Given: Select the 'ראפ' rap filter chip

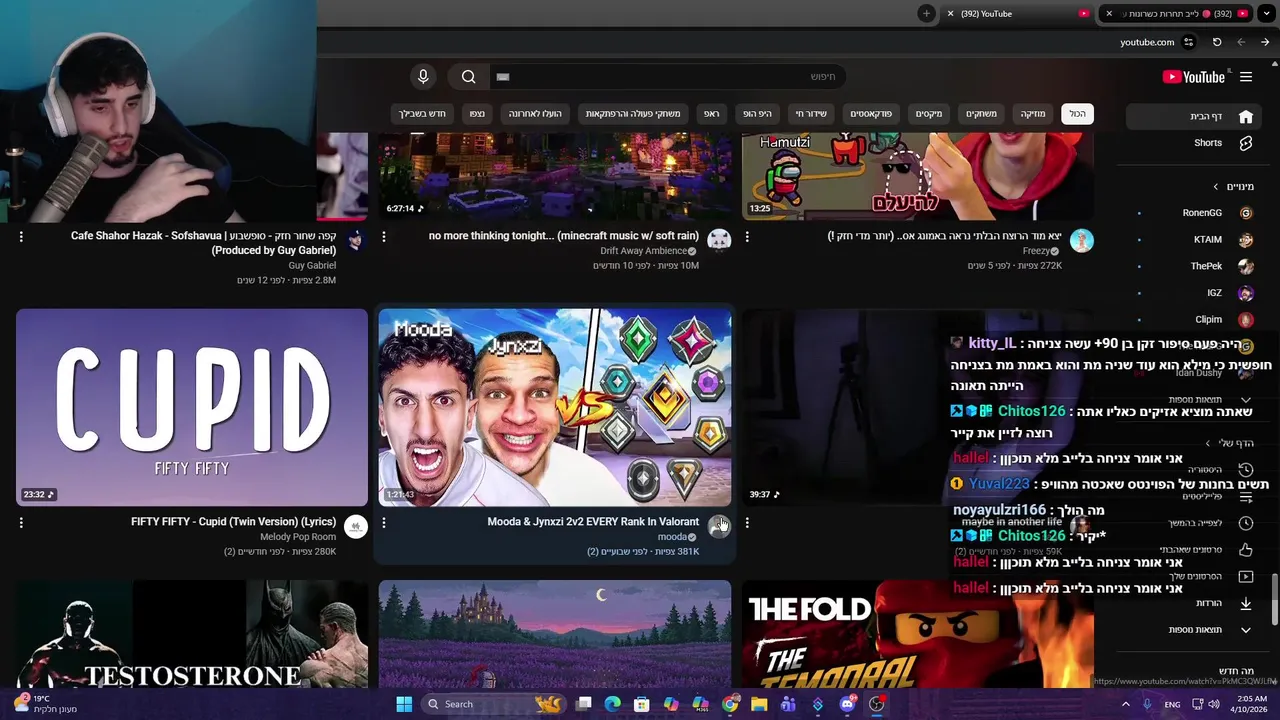Looking at the screenshot, I should [712, 114].
